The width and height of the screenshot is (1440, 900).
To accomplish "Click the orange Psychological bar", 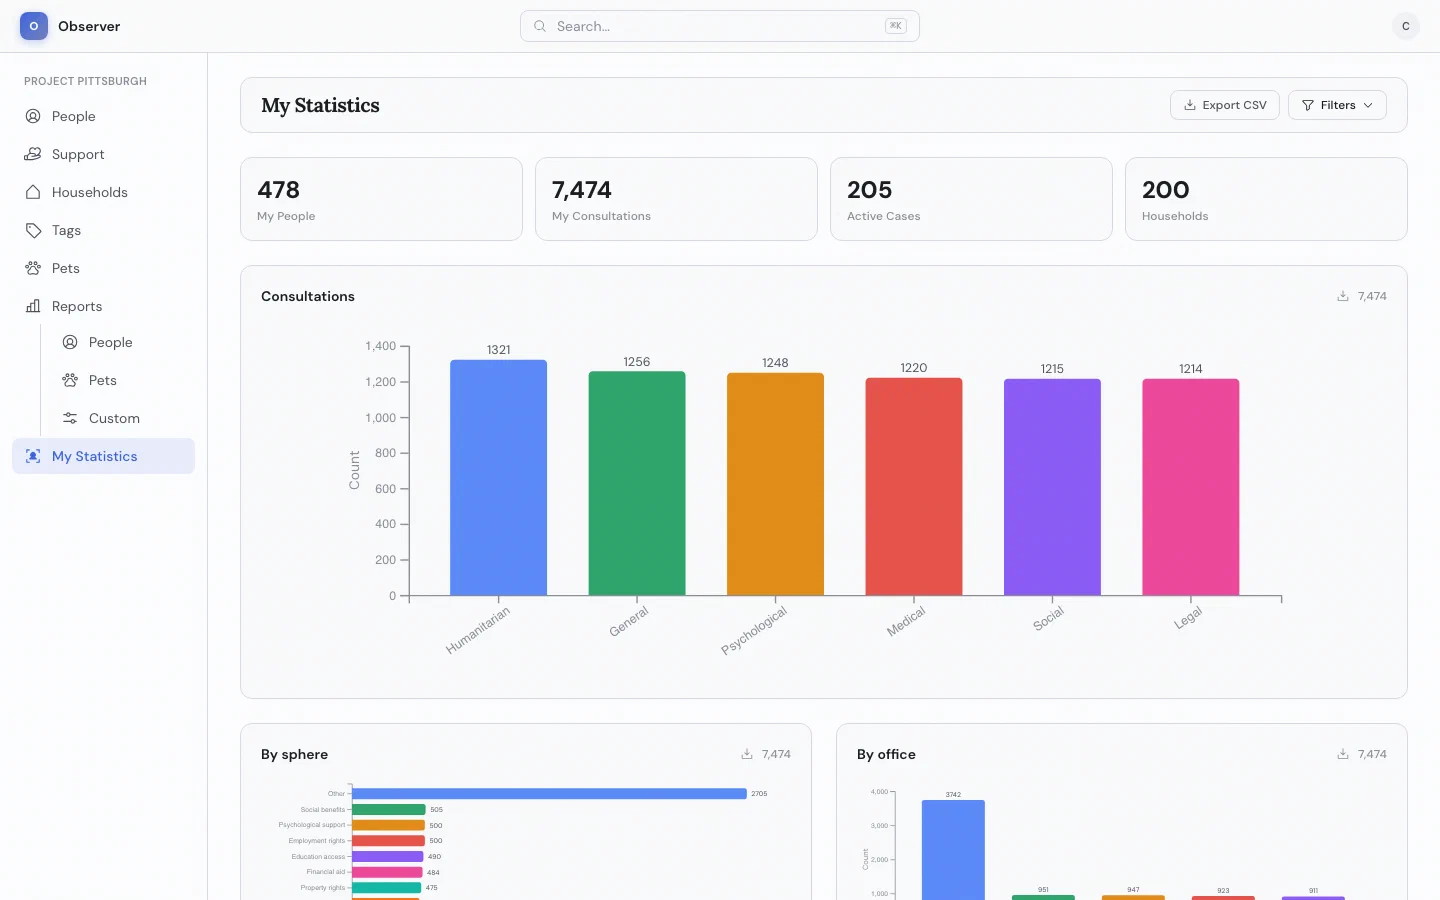I will [775, 485].
